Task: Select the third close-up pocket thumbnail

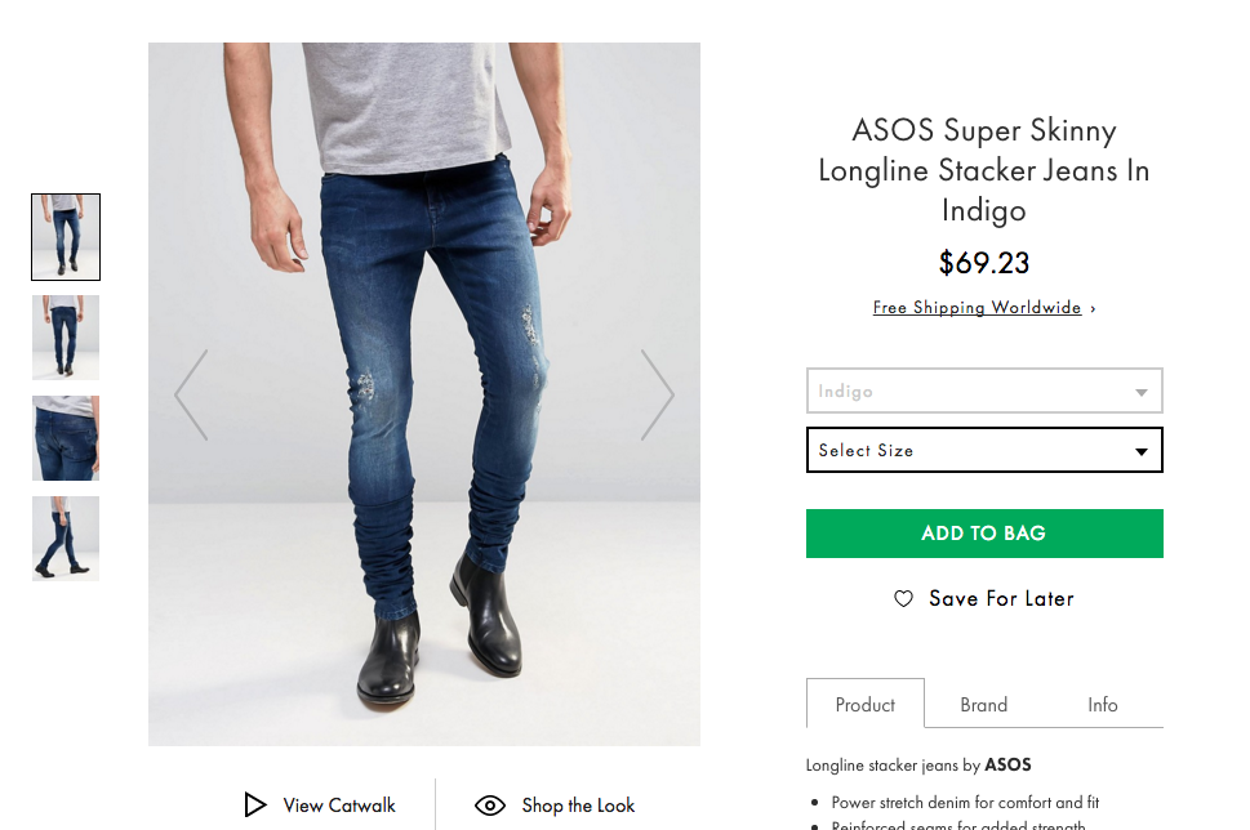Action: [66, 438]
